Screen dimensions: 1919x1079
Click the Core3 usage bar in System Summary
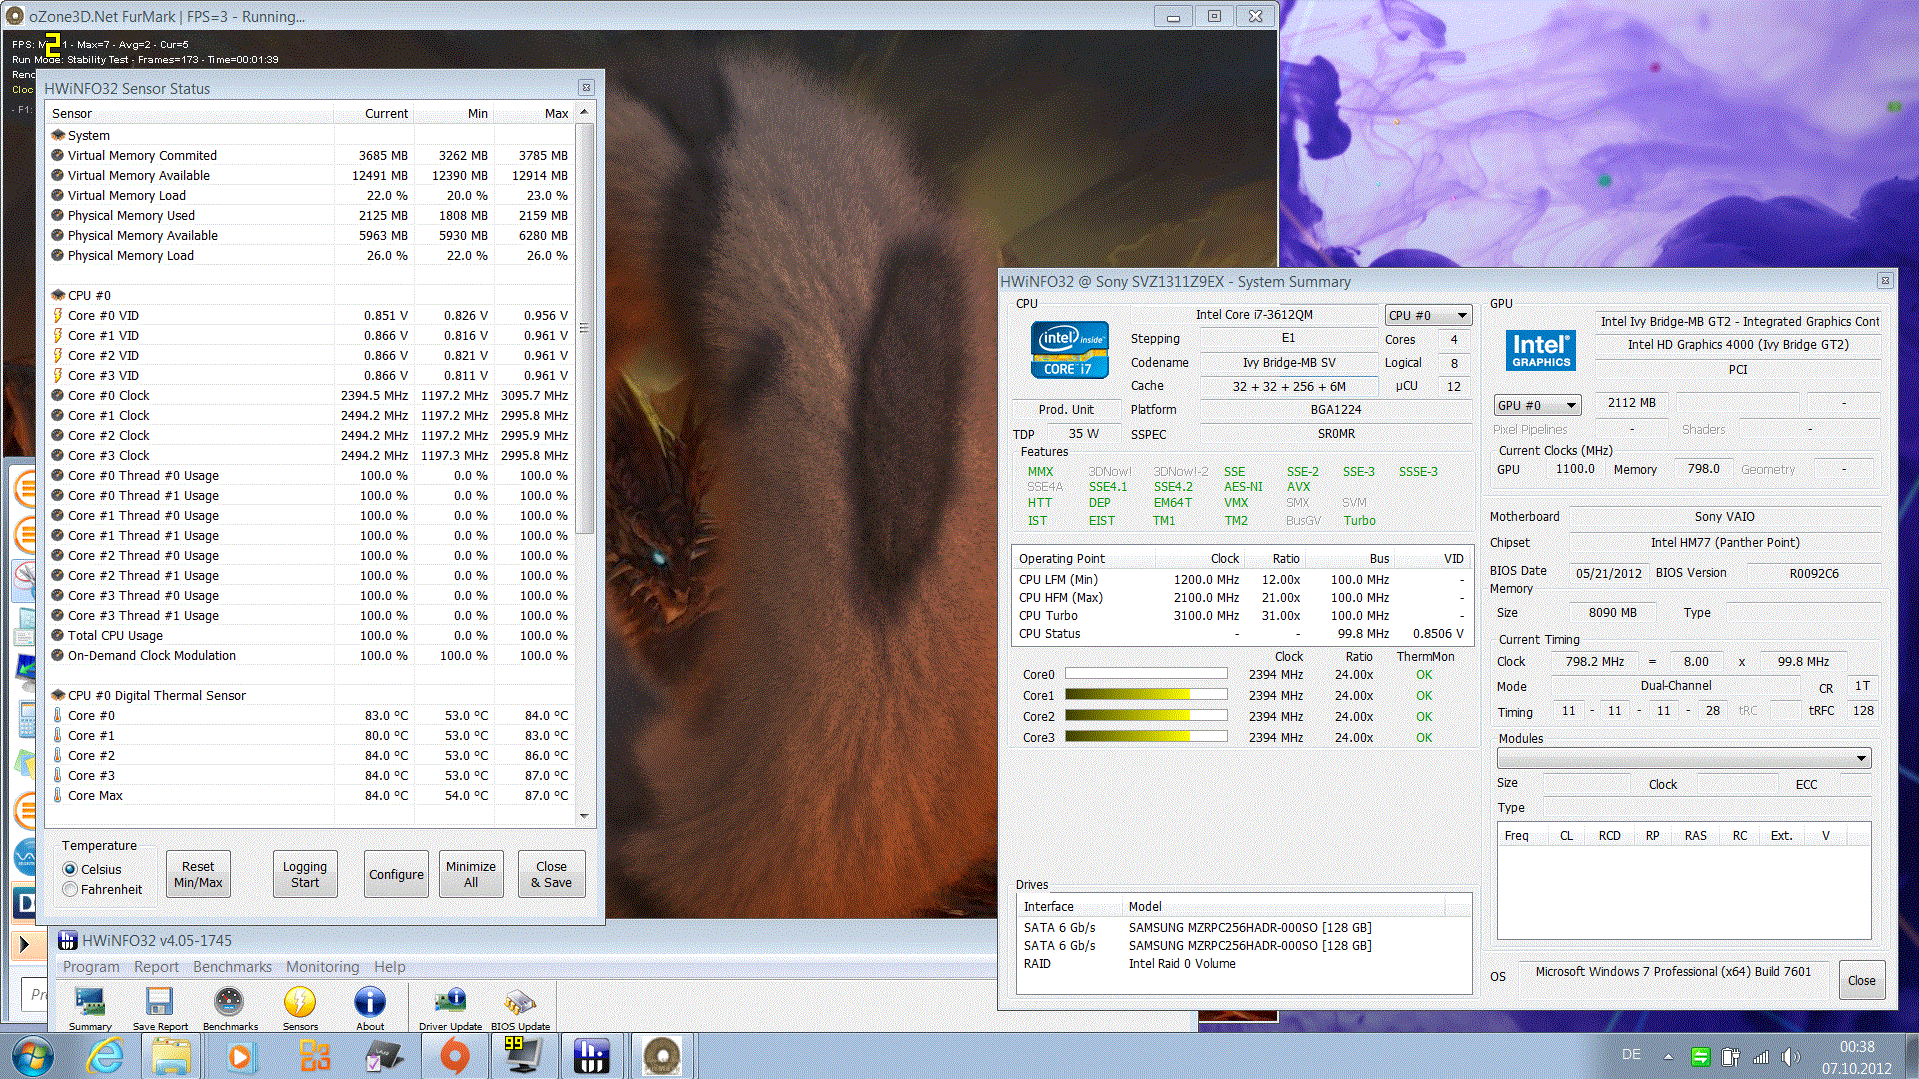point(1146,737)
